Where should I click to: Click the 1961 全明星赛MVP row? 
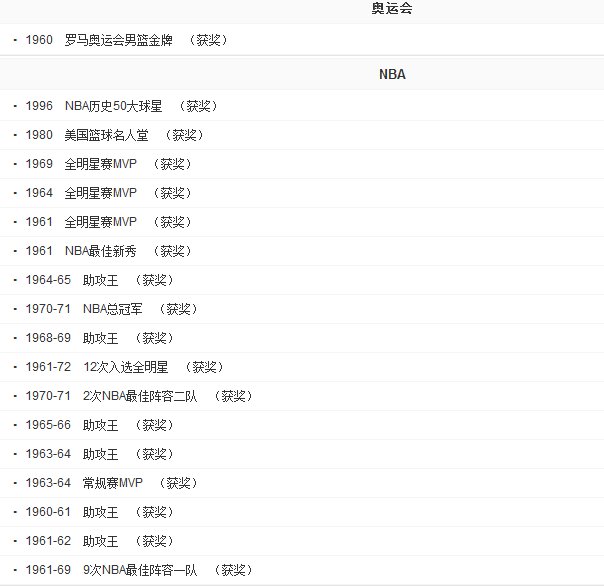pos(302,222)
